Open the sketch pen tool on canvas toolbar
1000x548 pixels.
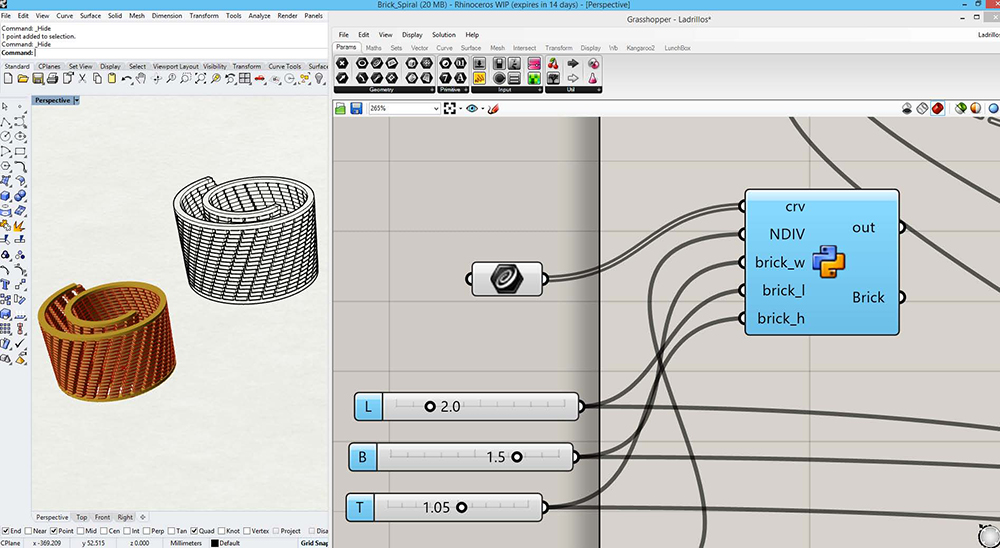coord(492,108)
